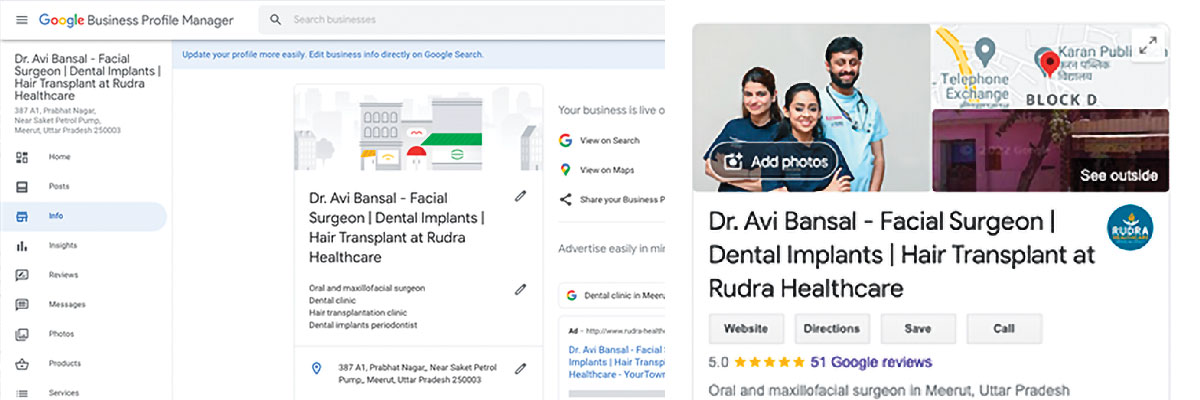Click the Website button
This screenshot has width=1200, height=400.
click(x=746, y=328)
